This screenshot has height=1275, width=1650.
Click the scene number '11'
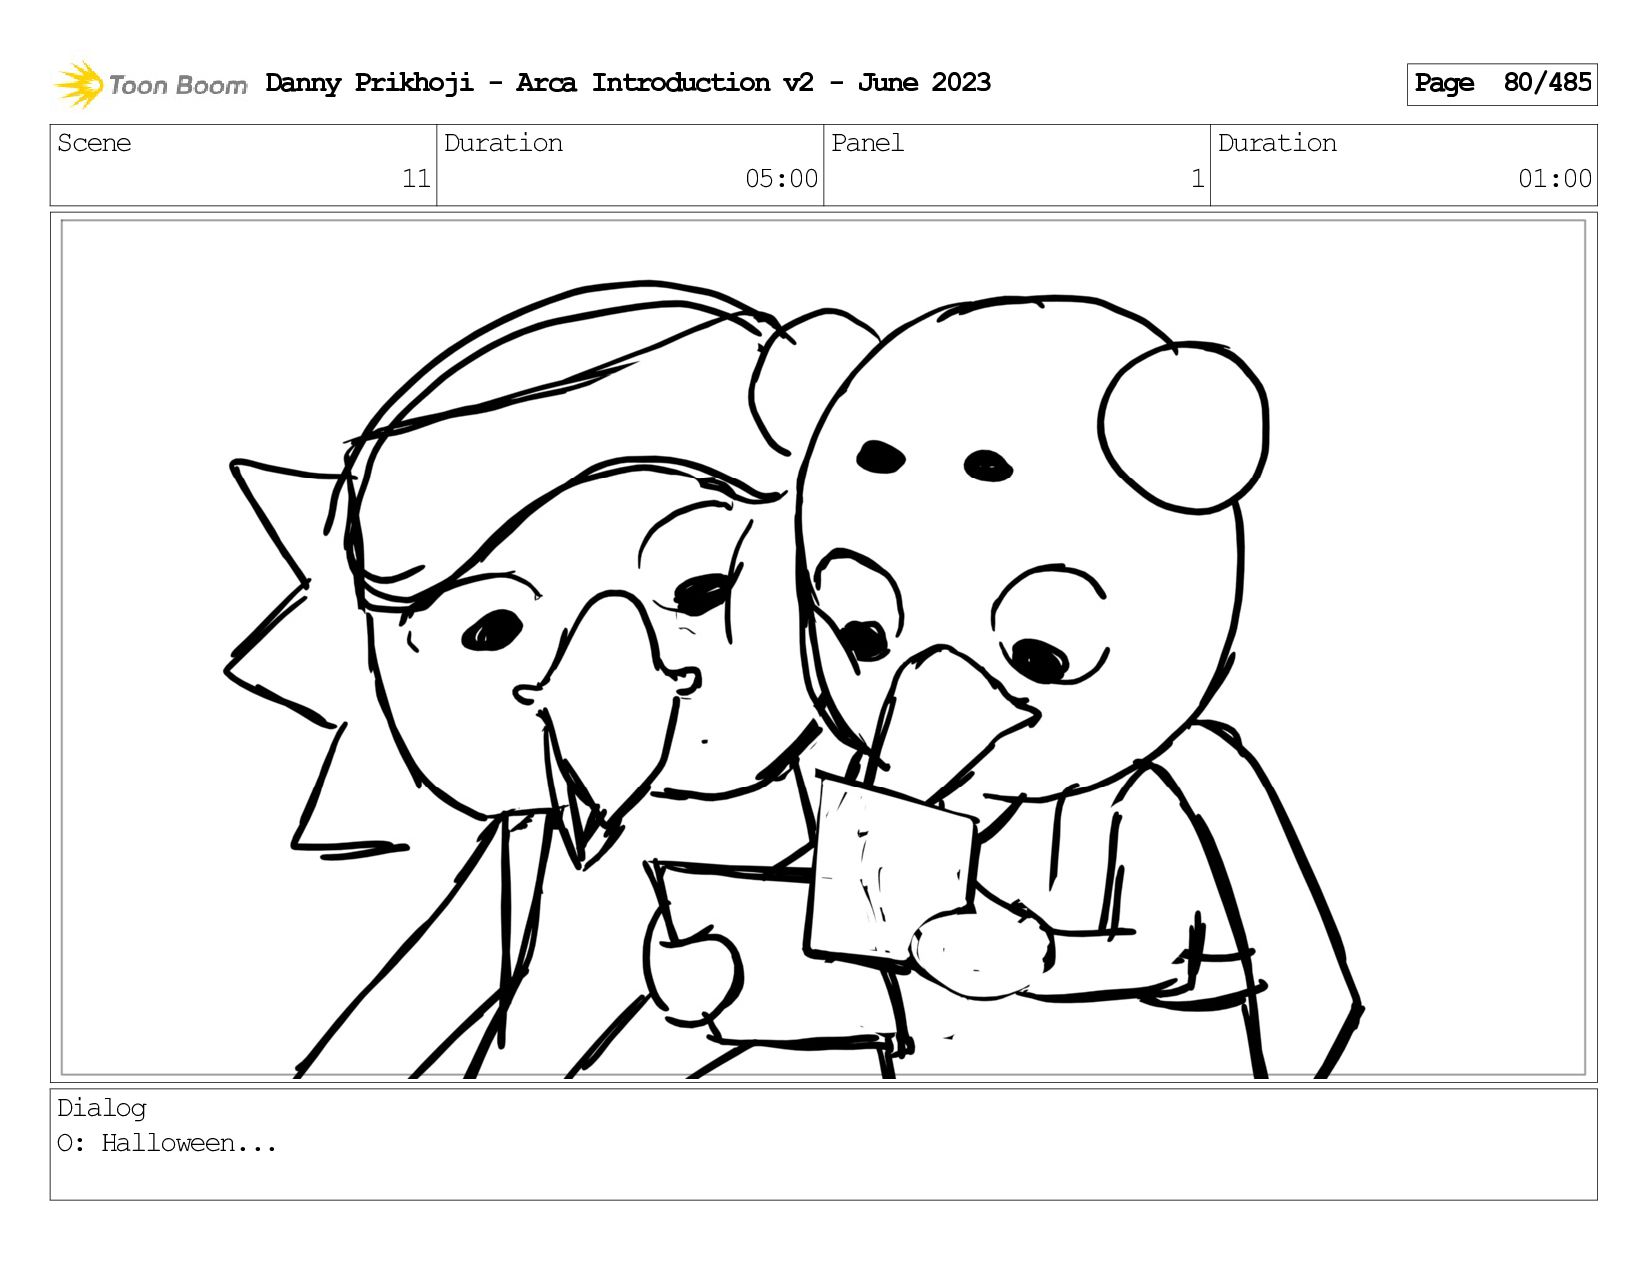(416, 179)
